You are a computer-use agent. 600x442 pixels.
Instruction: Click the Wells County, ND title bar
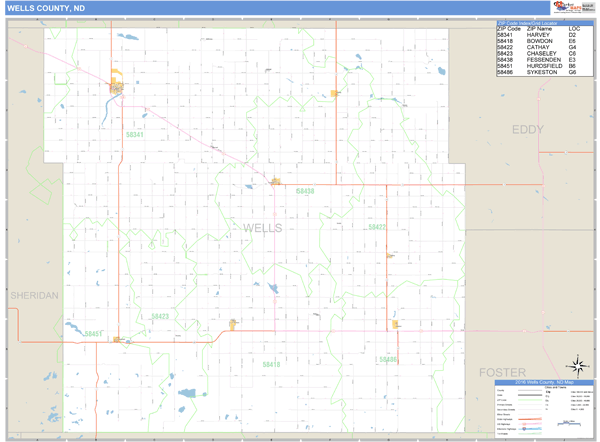point(200,8)
